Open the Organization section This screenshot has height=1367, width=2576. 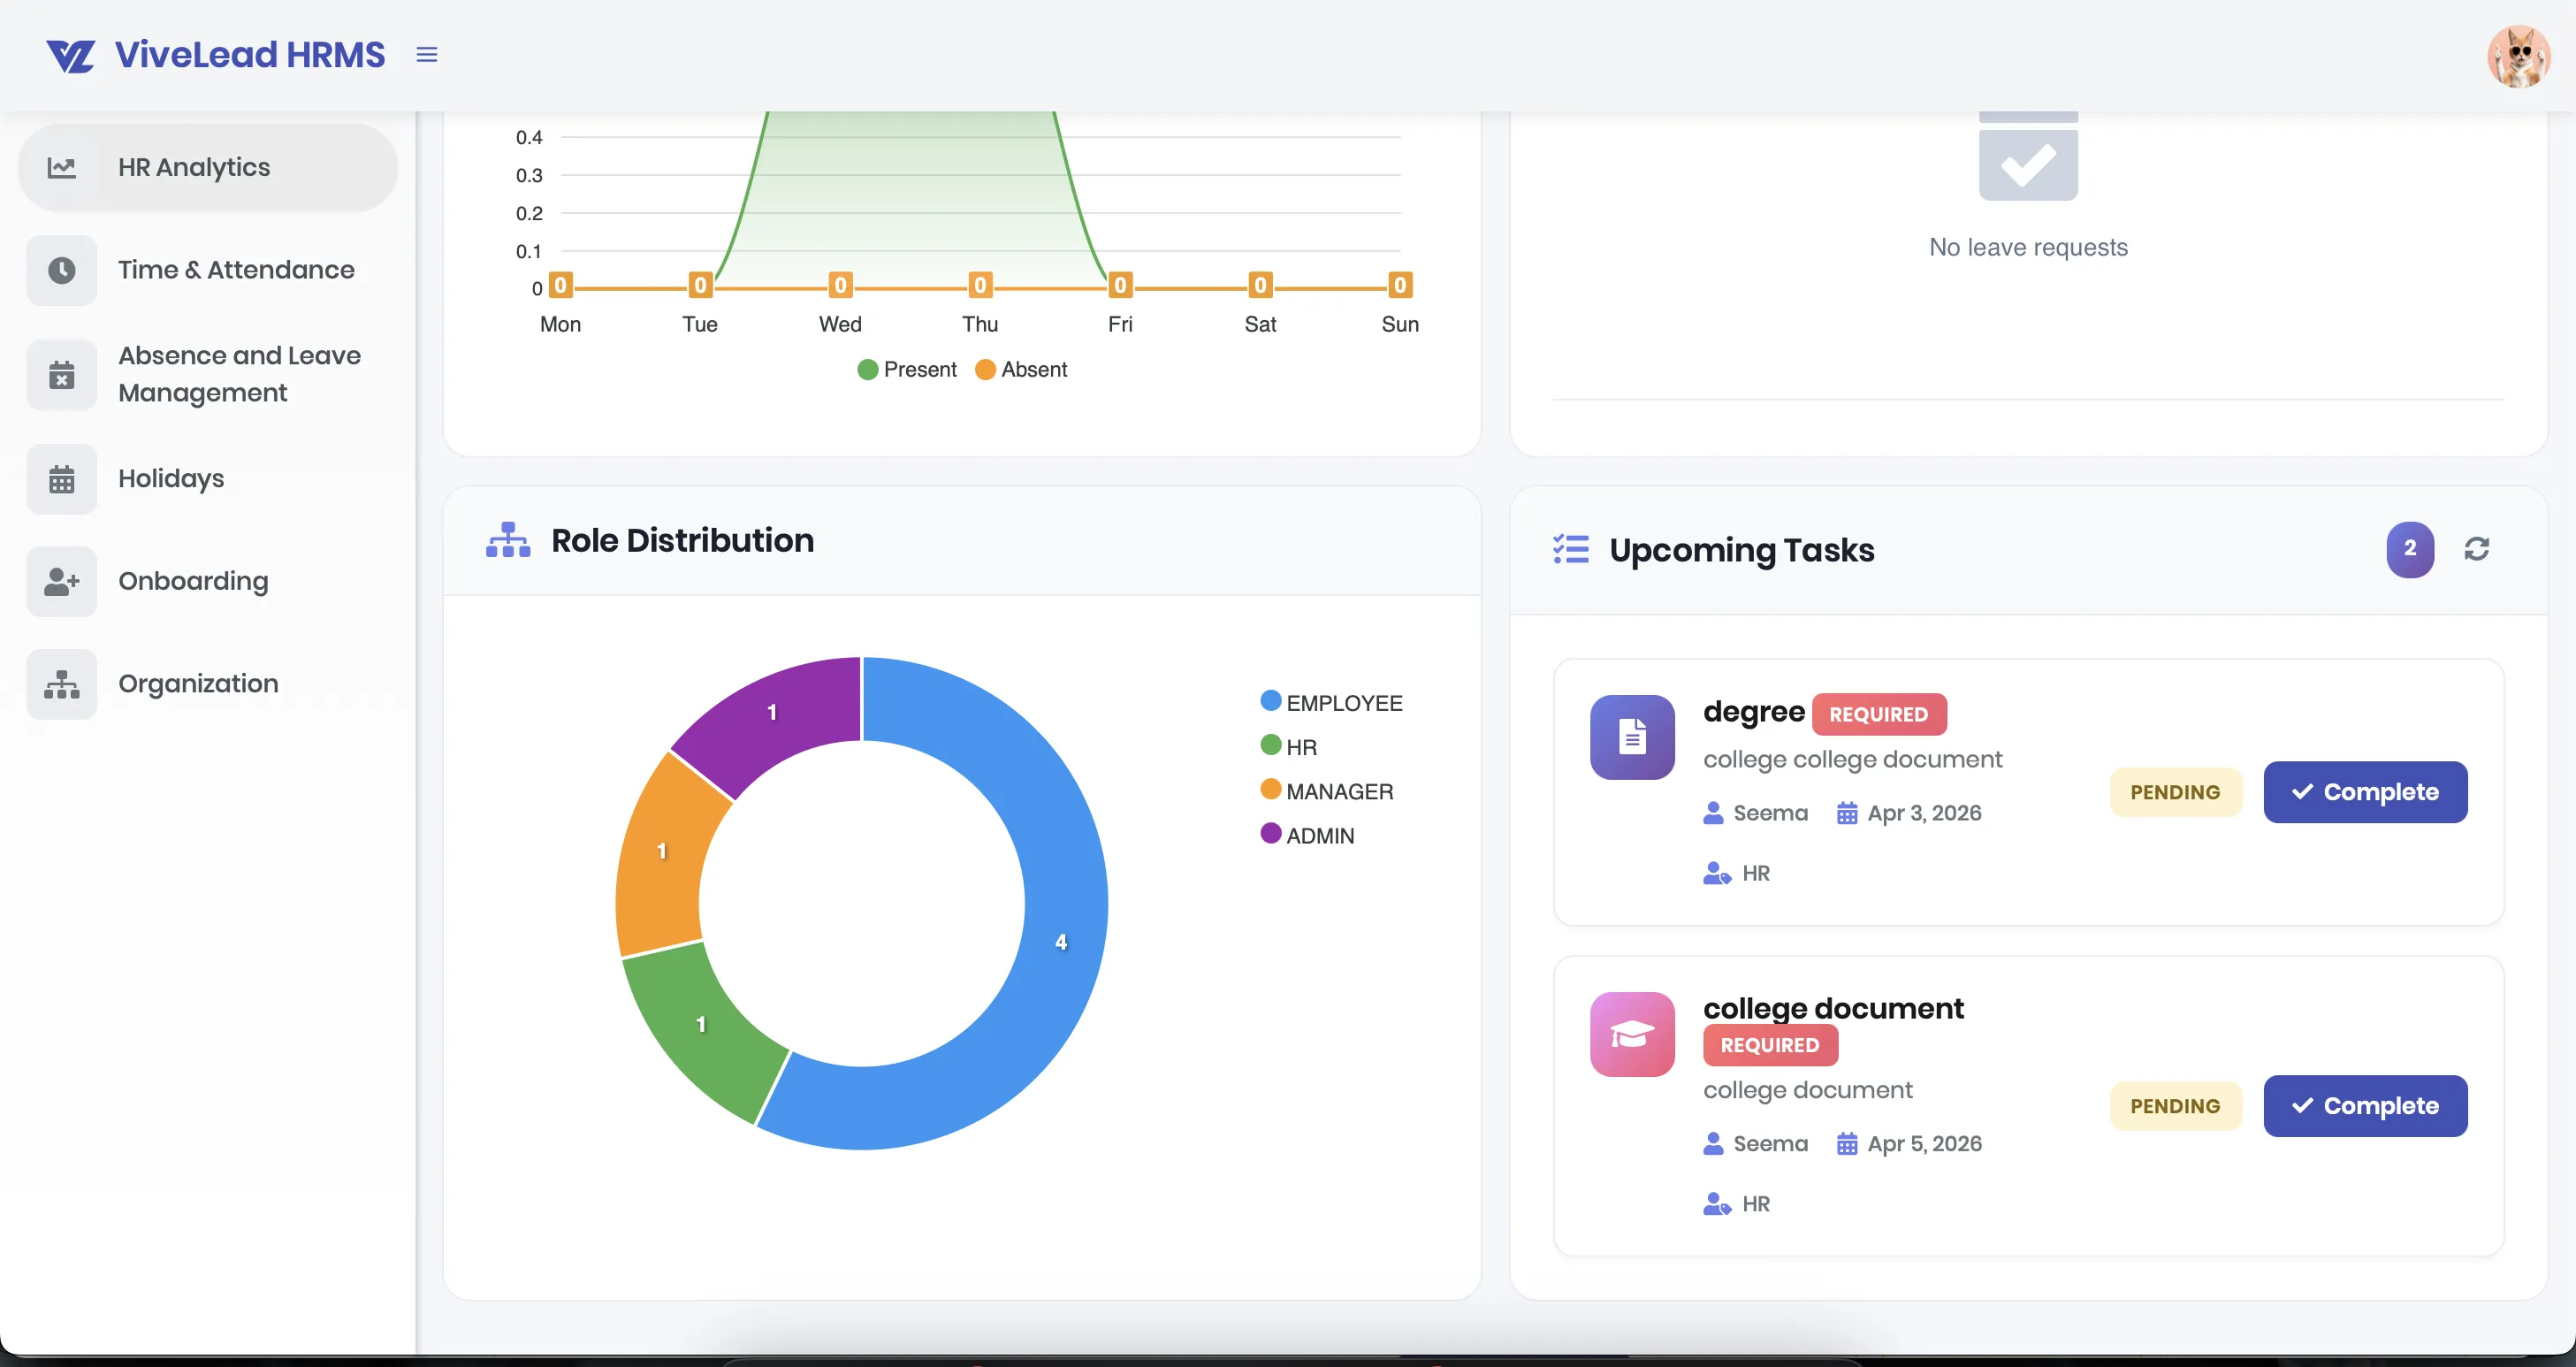pos(208,684)
